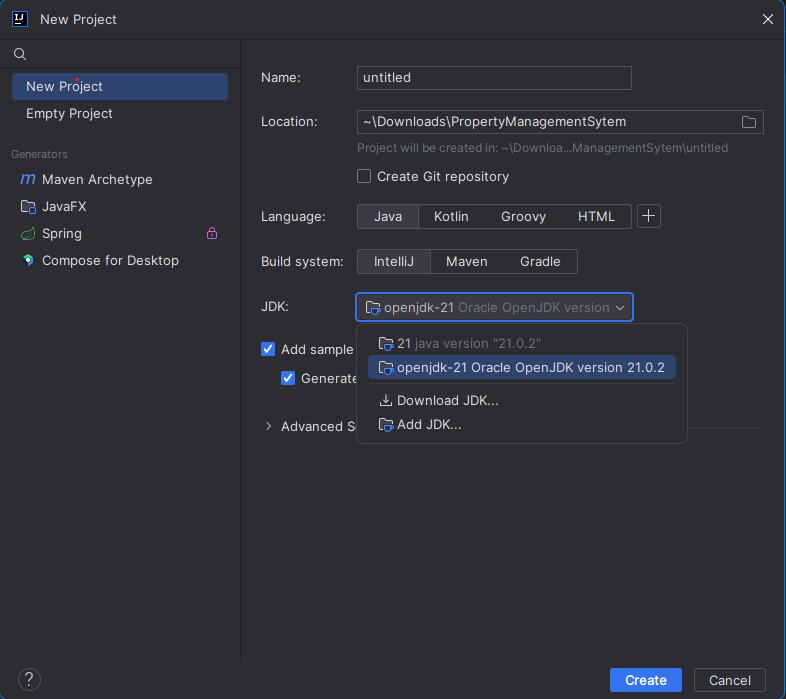Choose Add JDK... option

521,425
